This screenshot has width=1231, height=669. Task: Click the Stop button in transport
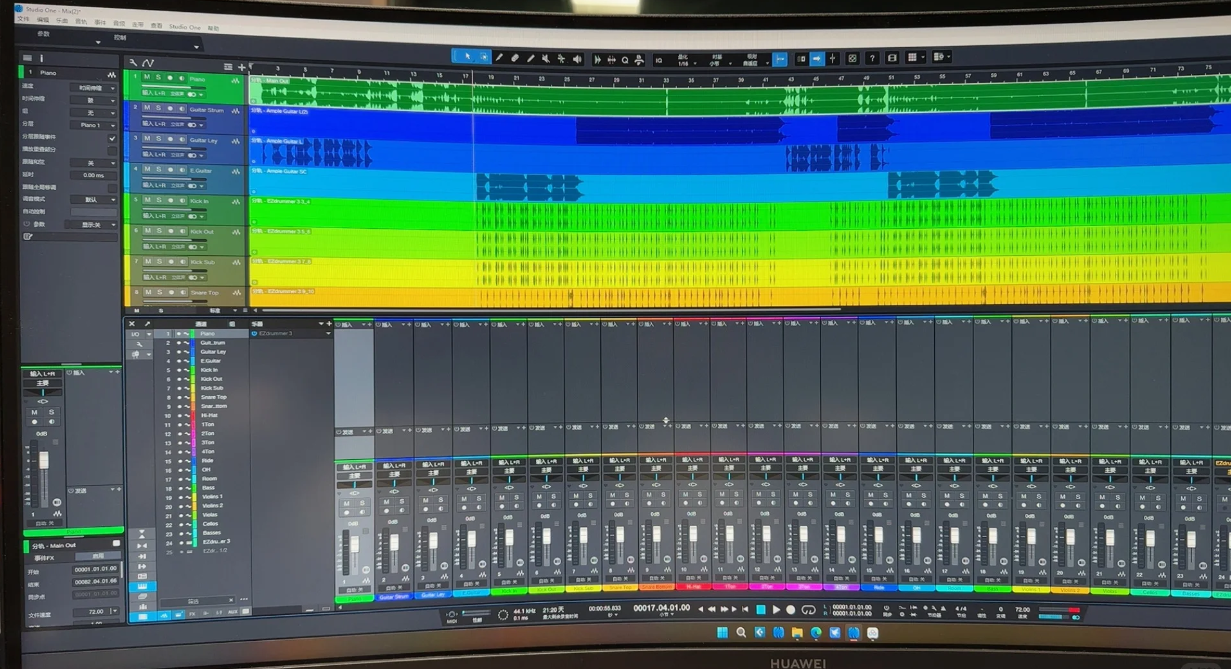(x=761, y=610)
